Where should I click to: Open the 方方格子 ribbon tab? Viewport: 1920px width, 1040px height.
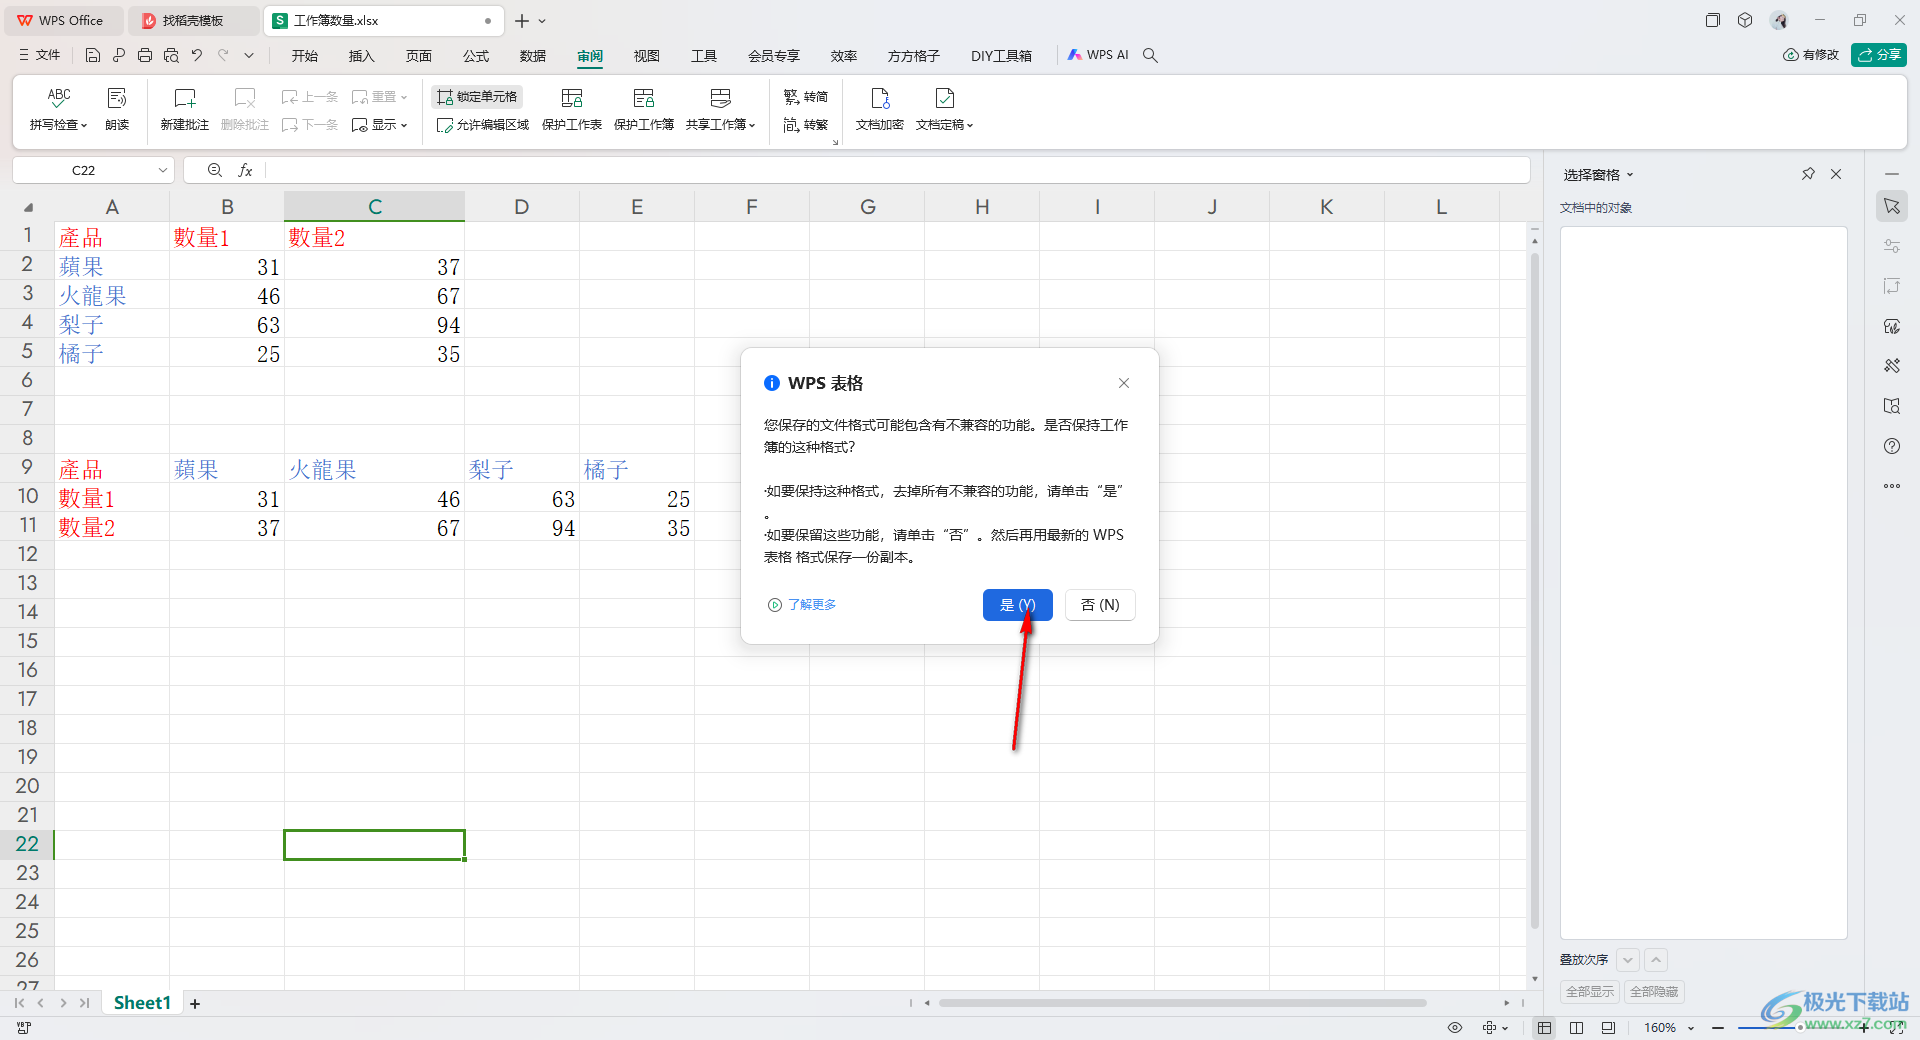pyautogui.click(x=914, y=56)
